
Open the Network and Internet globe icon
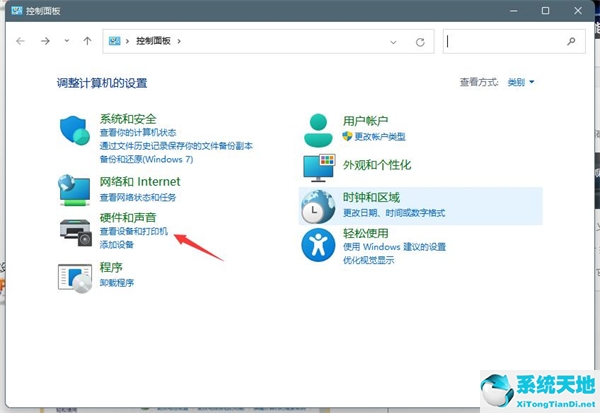[75, 189]
